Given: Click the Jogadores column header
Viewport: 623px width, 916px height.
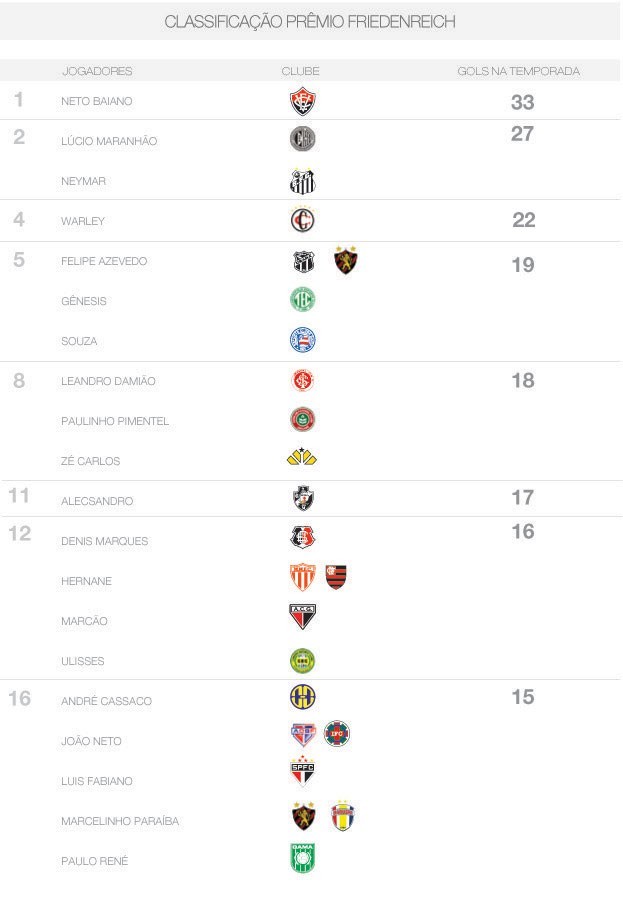Looking at the screenshot, I should 97,71.
